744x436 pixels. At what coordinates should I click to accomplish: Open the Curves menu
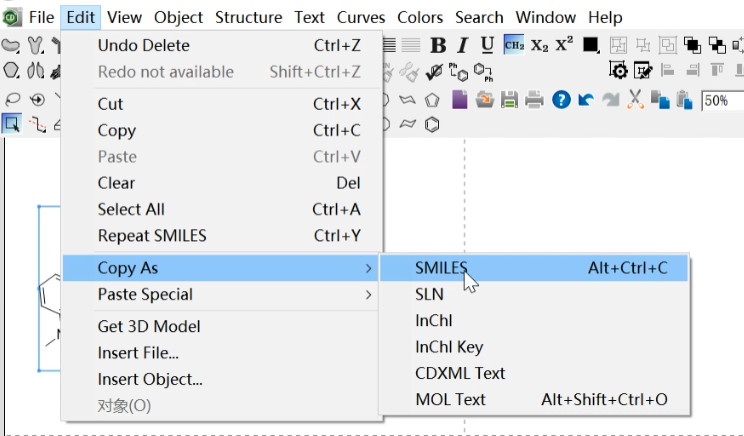point(361,18)
